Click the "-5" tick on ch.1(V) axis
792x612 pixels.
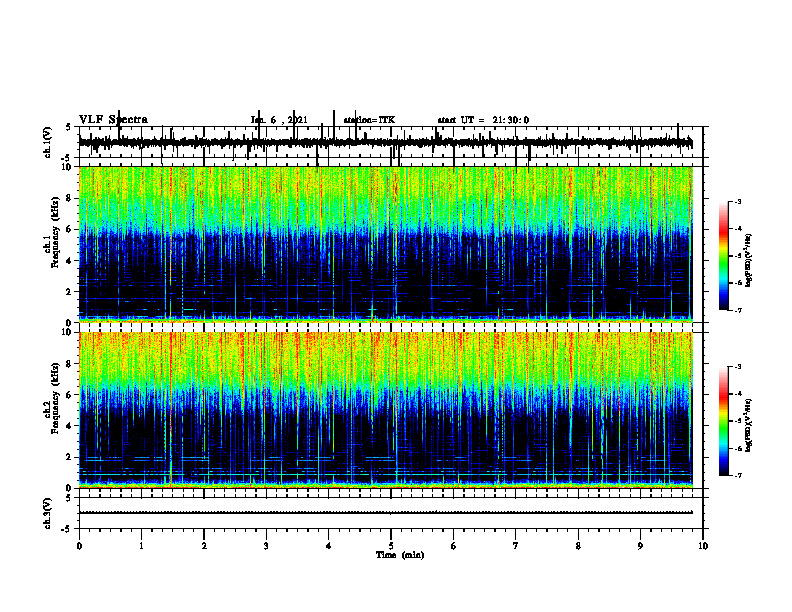pyautogui.click(x=67, y=158)
